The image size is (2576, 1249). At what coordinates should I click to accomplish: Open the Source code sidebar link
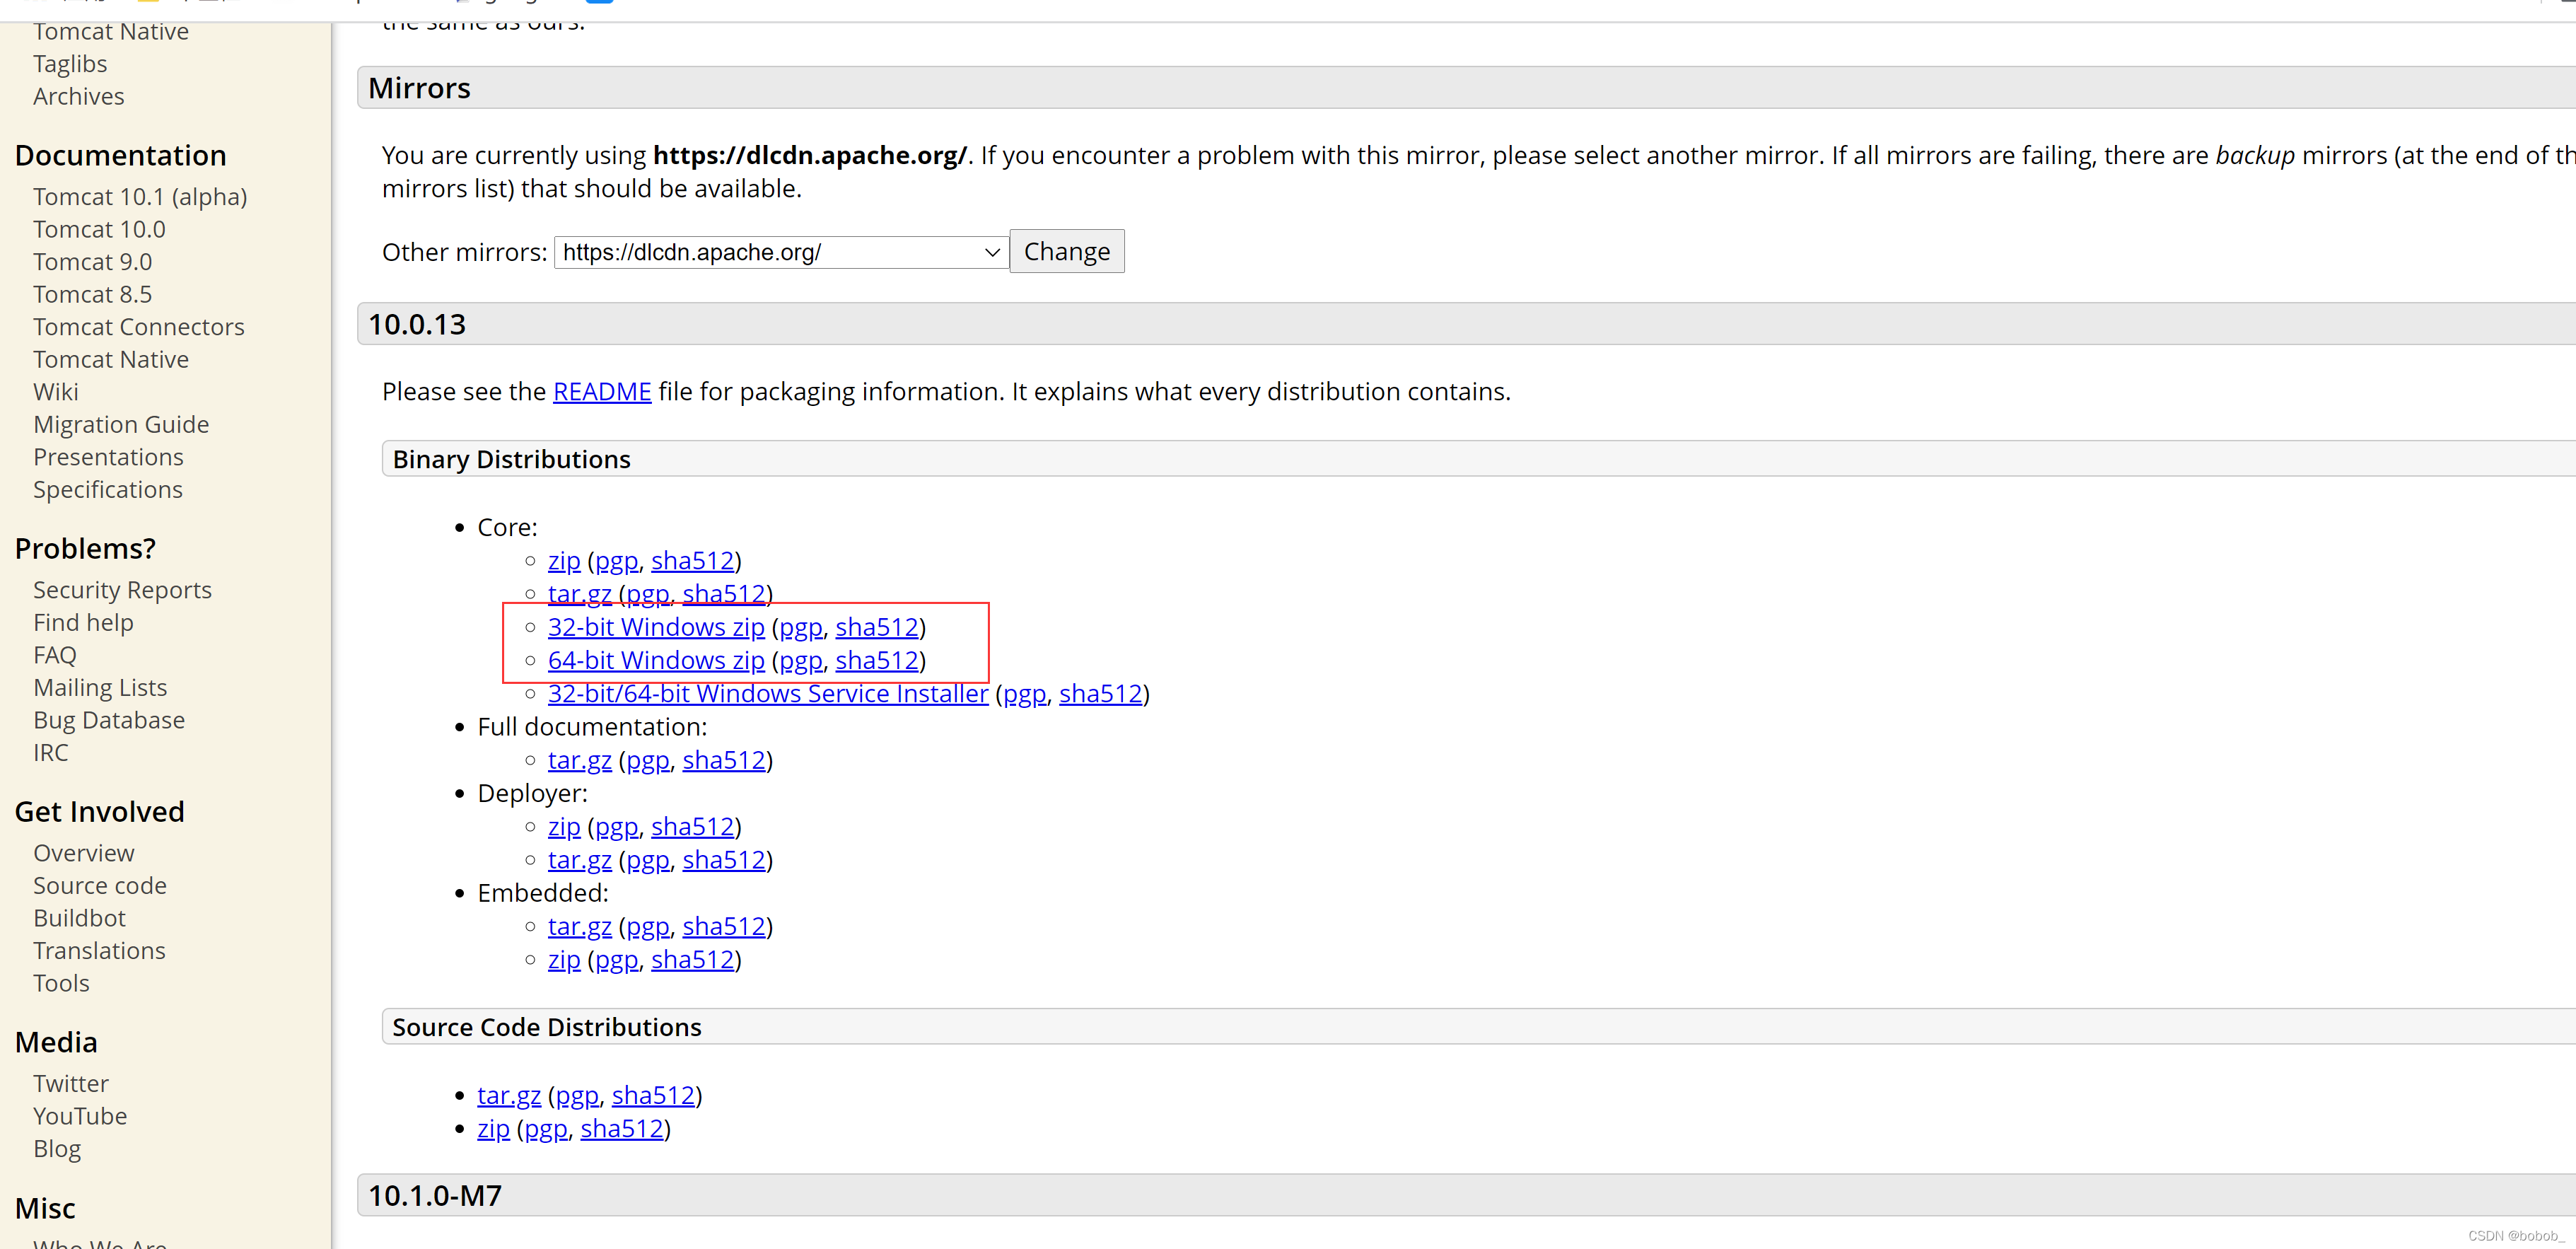pyautogui.click(x=99, y=886)
